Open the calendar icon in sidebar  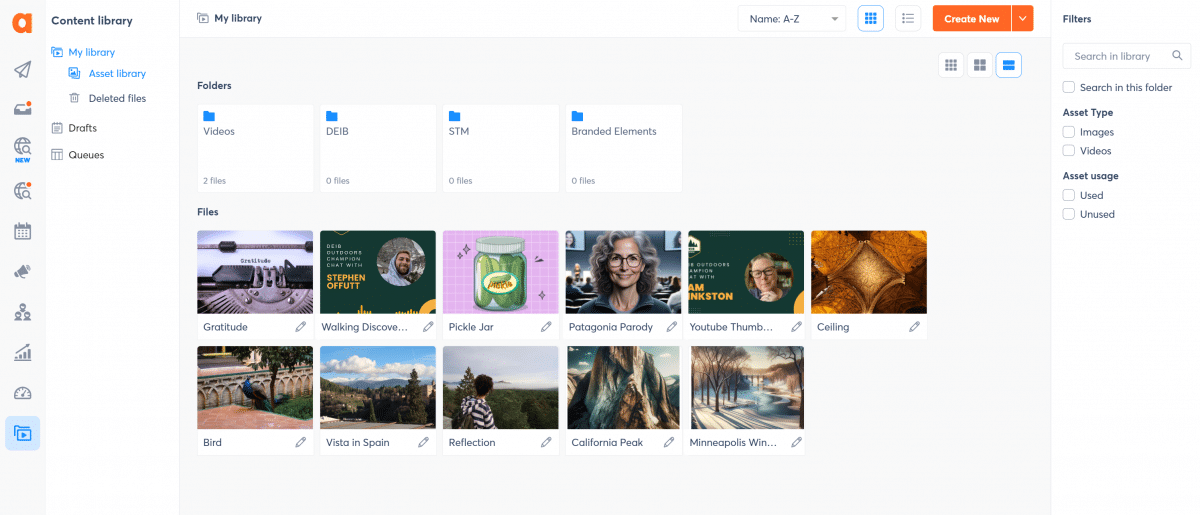pyautogui.click(x=22, y=231)
